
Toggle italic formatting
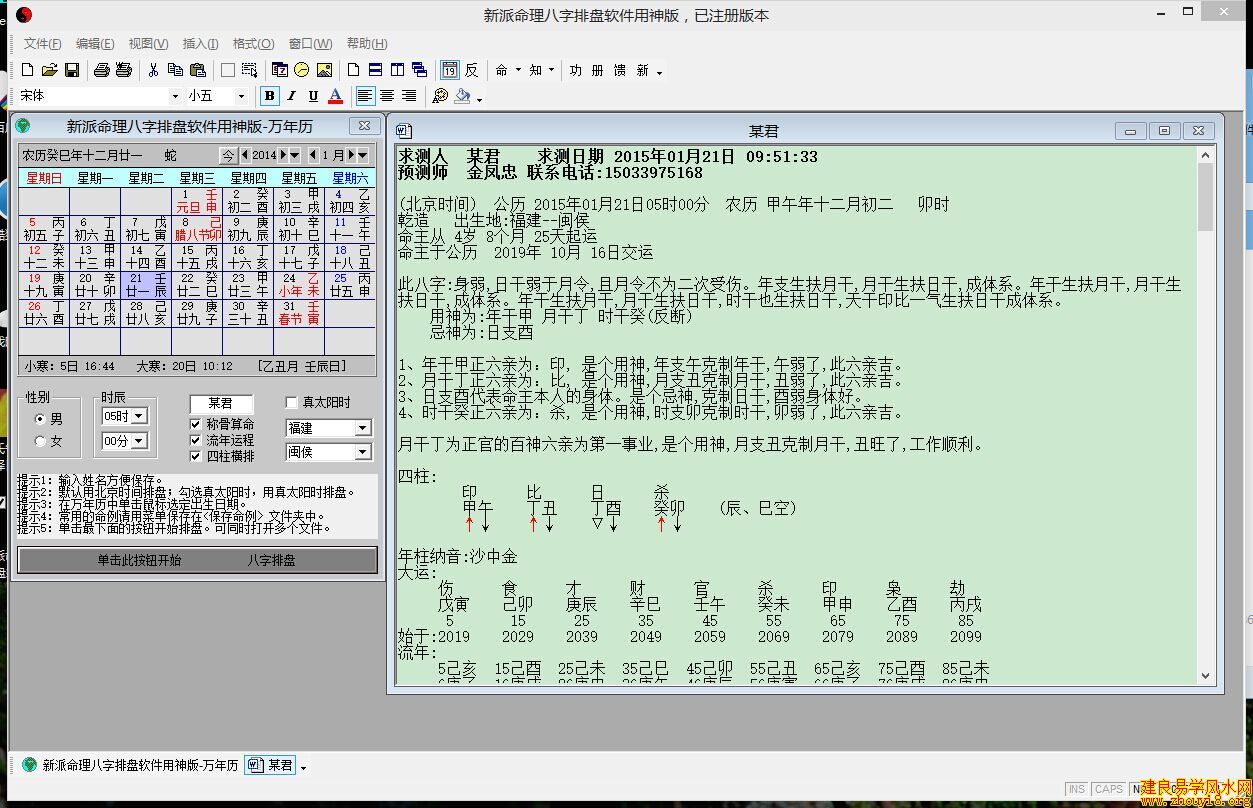tap(291, 96)
